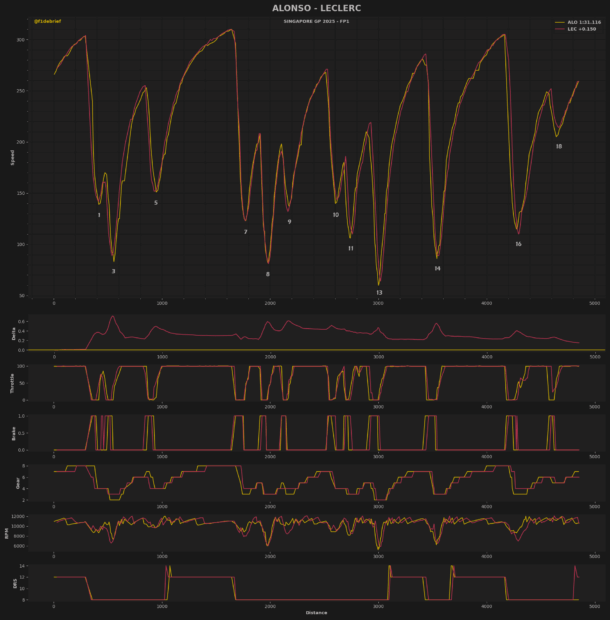Viewport: 610px width, 620px height.
Task: Select the turn 14 corner marker
Action: click(x=437, y=268)
